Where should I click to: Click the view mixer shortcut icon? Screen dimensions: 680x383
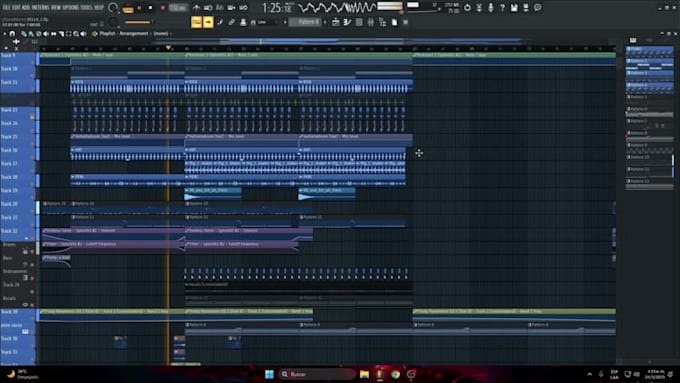(371, 22)
